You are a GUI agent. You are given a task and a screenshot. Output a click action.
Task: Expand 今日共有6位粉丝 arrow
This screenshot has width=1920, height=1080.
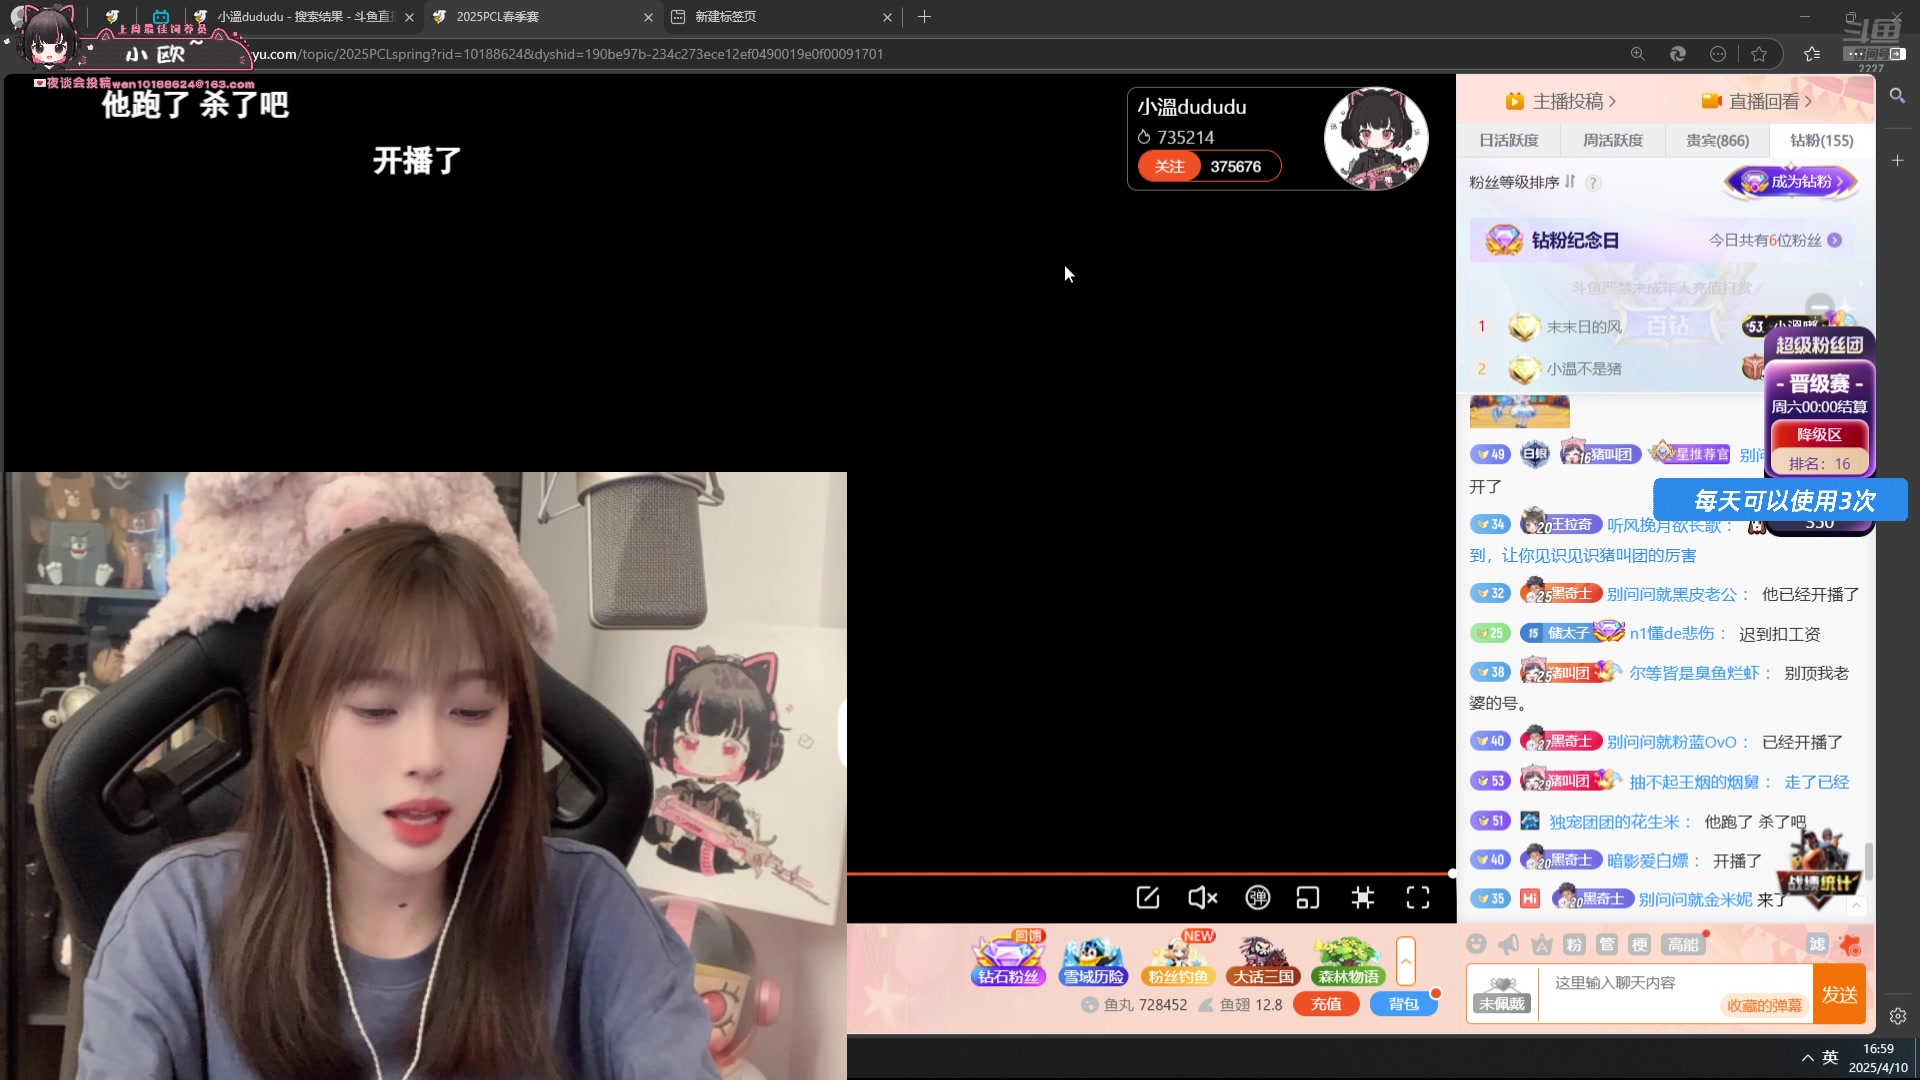point(1834,240)
